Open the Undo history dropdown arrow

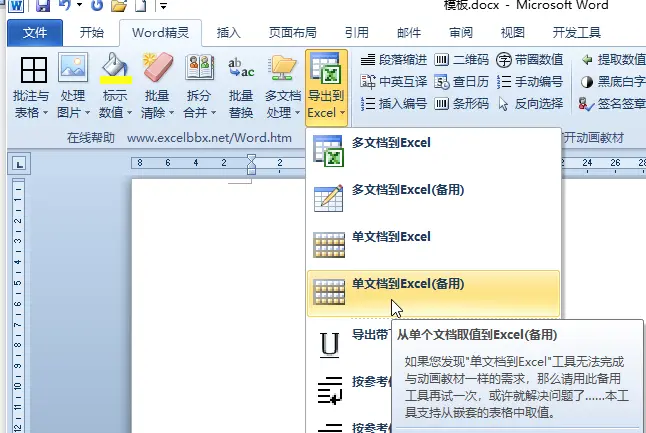click(79, 5)
